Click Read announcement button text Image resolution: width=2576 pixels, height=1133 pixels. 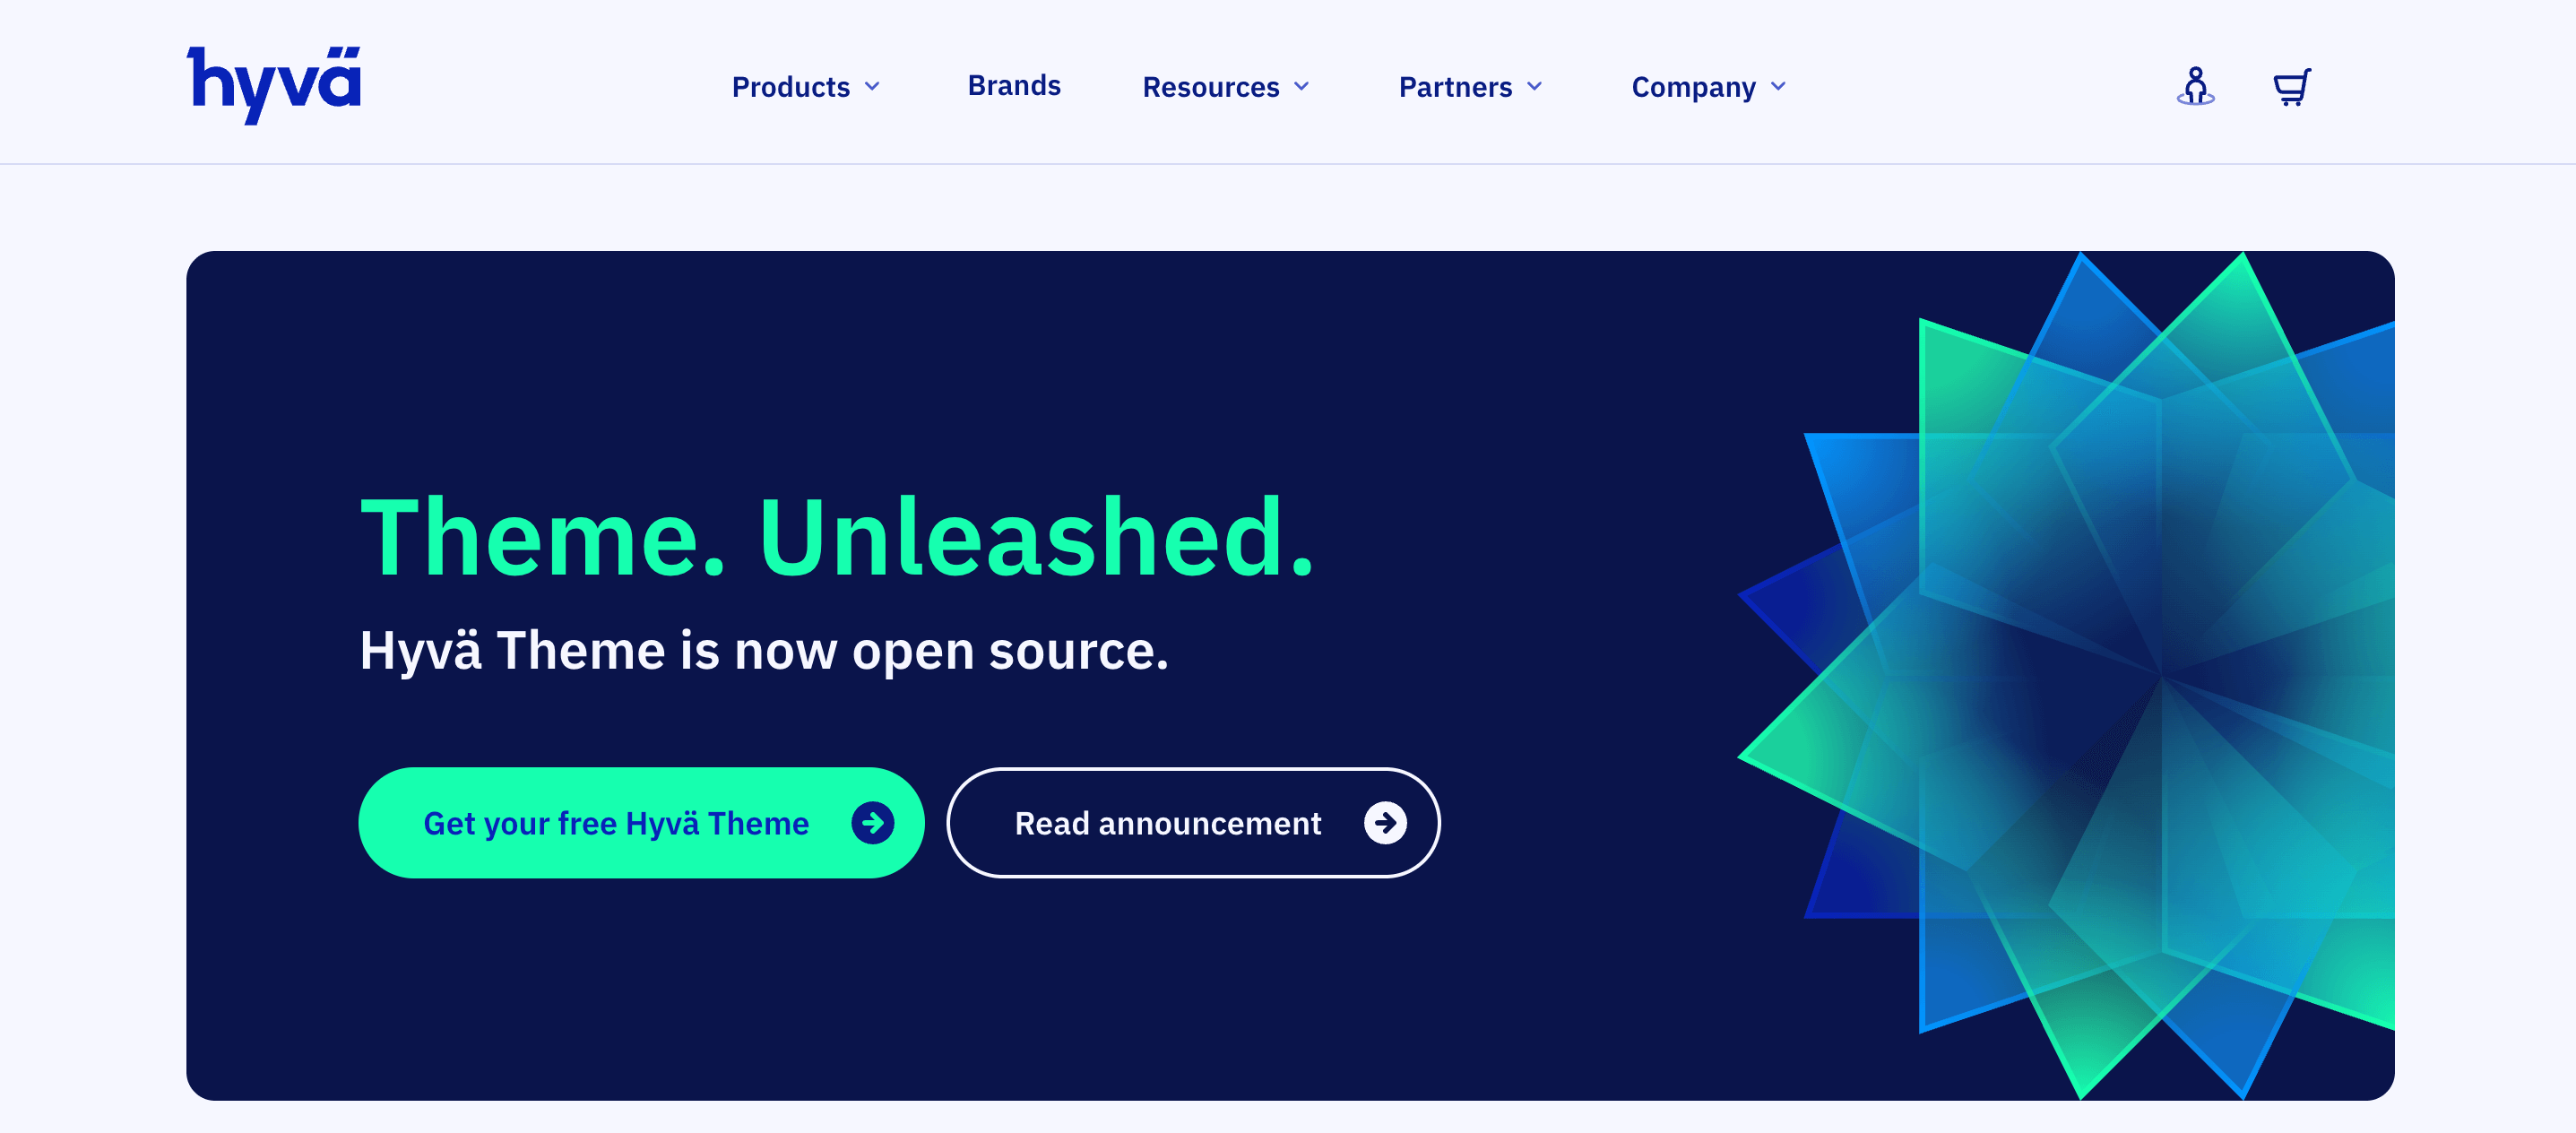pyautogui.click(x=1167, y=823)
